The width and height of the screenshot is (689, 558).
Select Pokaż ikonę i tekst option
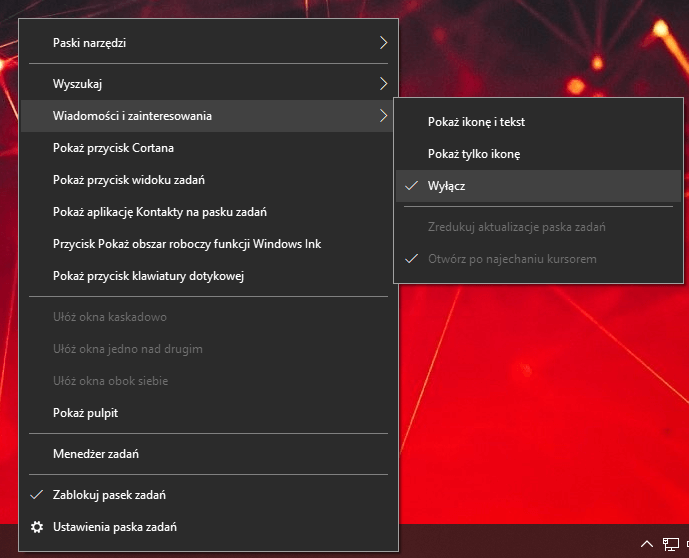click(x=538, y=122)
